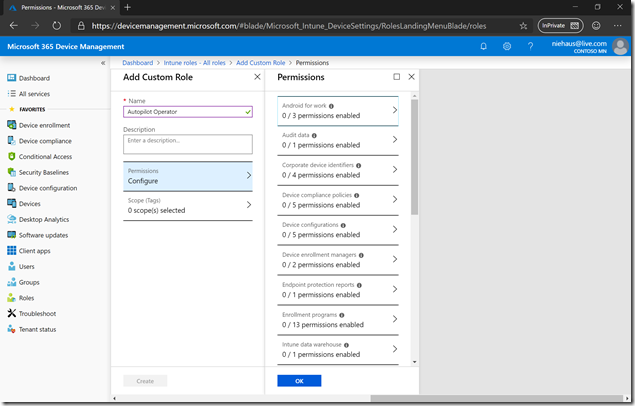This screenshot has height=406, width=635.
Task: Click the notifications bell icon
Action: [x=484, y=46]
